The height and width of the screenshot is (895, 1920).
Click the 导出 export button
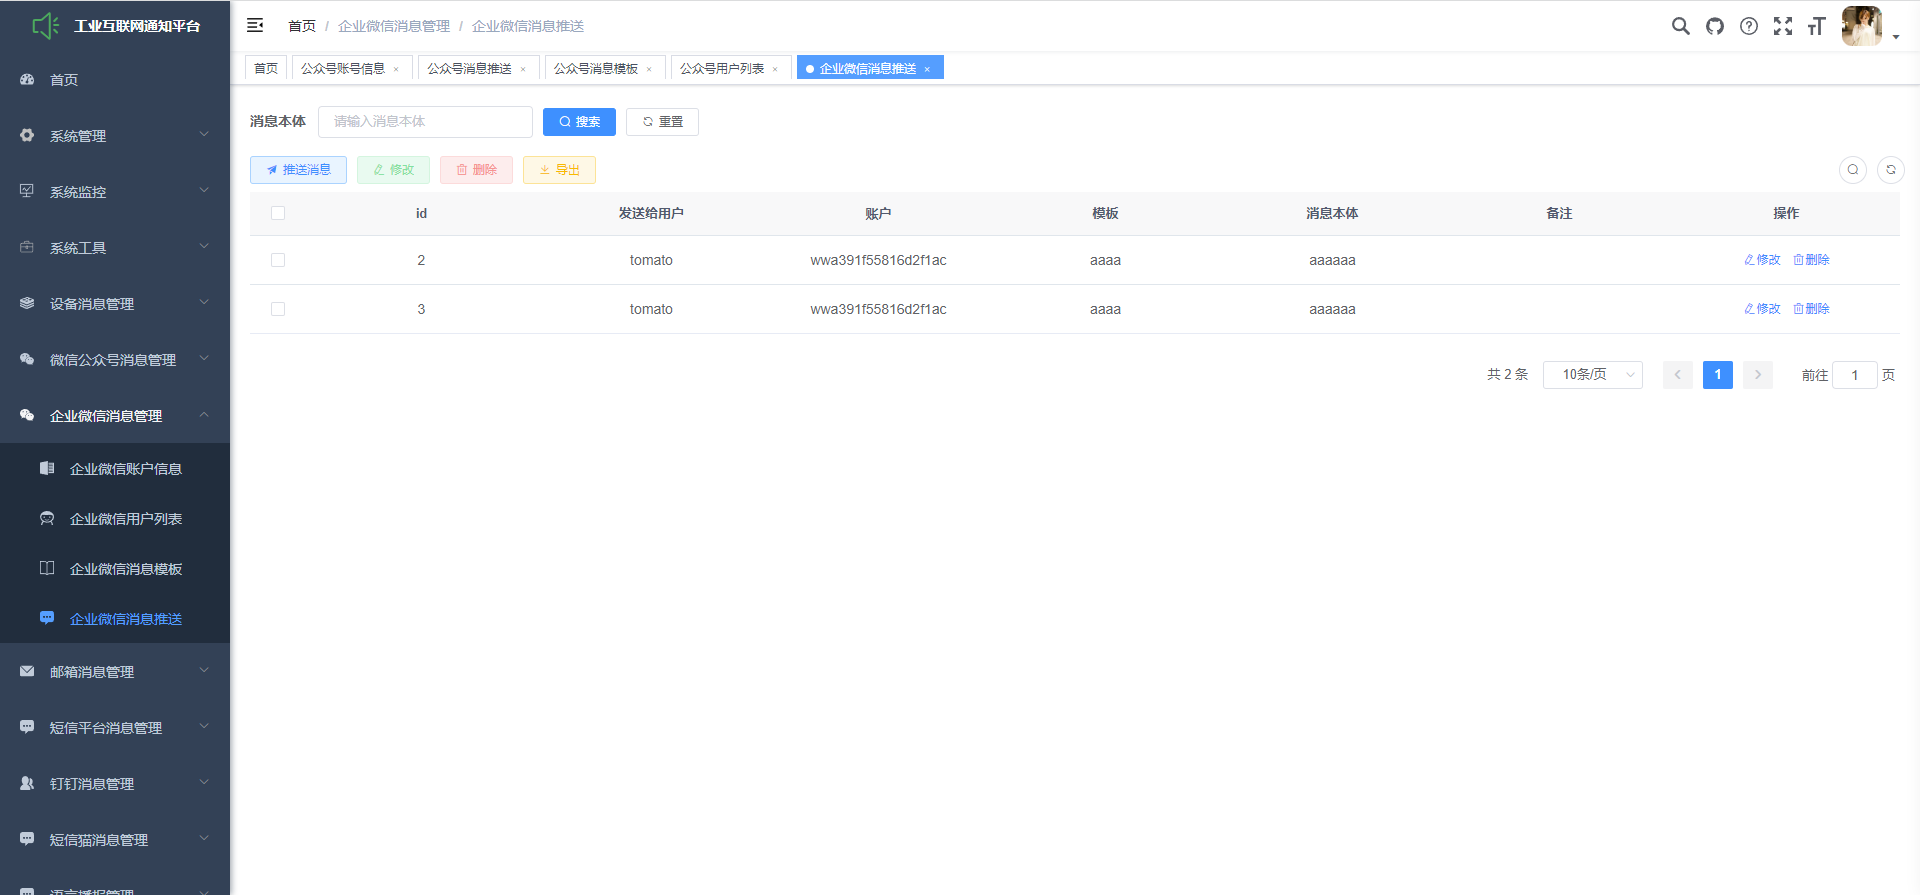(559, 170)
